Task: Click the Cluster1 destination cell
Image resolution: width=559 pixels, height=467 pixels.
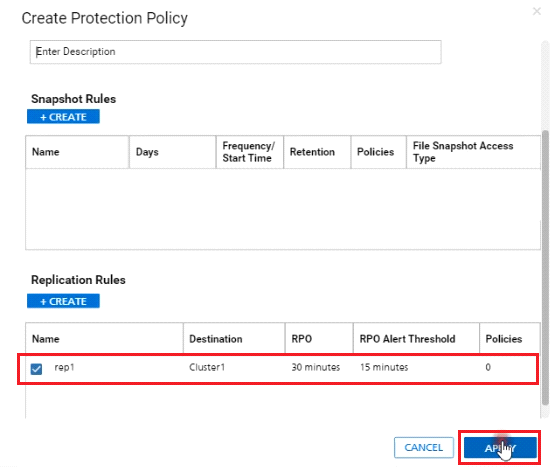Action: (207, 367)
